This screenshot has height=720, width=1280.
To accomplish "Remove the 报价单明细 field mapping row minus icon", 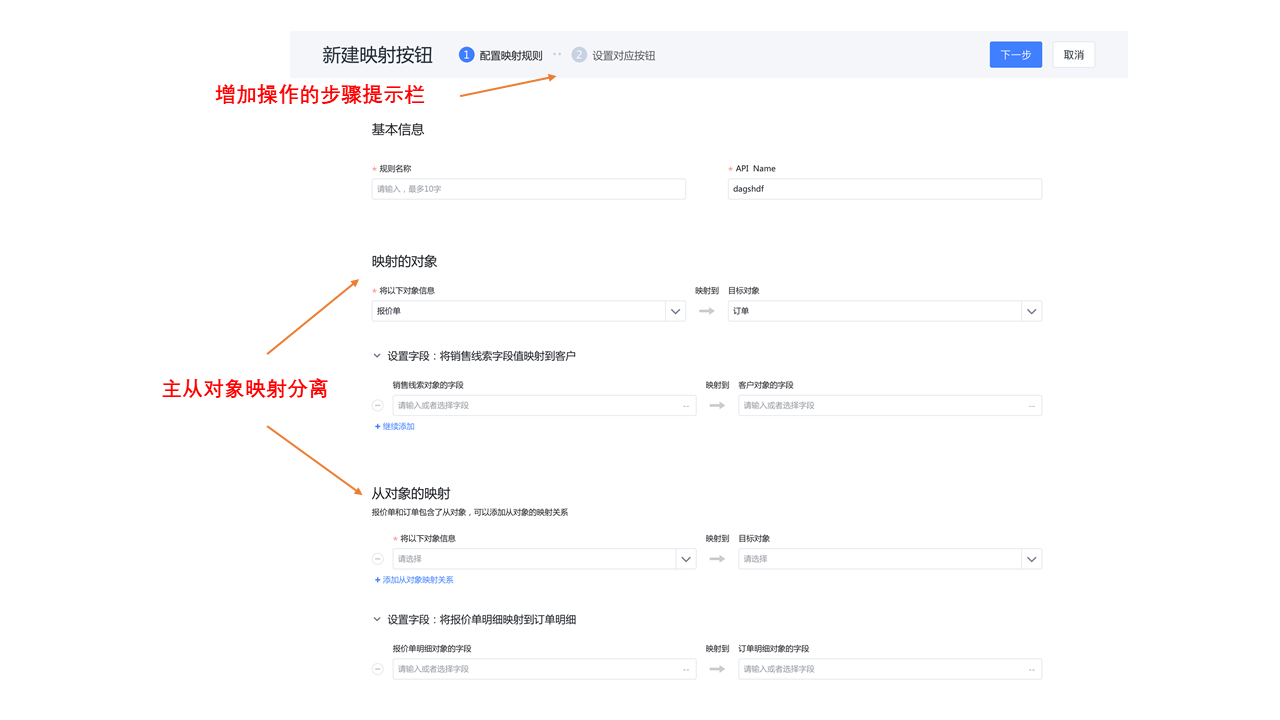I will pos(378,669).
